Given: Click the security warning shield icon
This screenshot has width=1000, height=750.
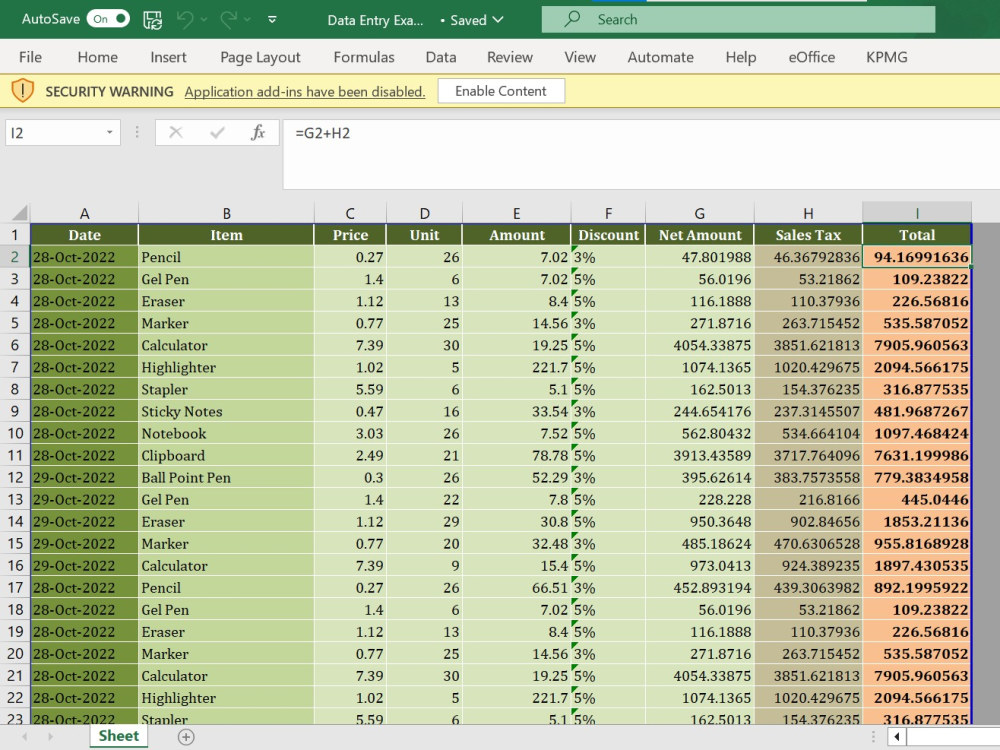Looking at the screenshot, I should [x=23, y=91].
